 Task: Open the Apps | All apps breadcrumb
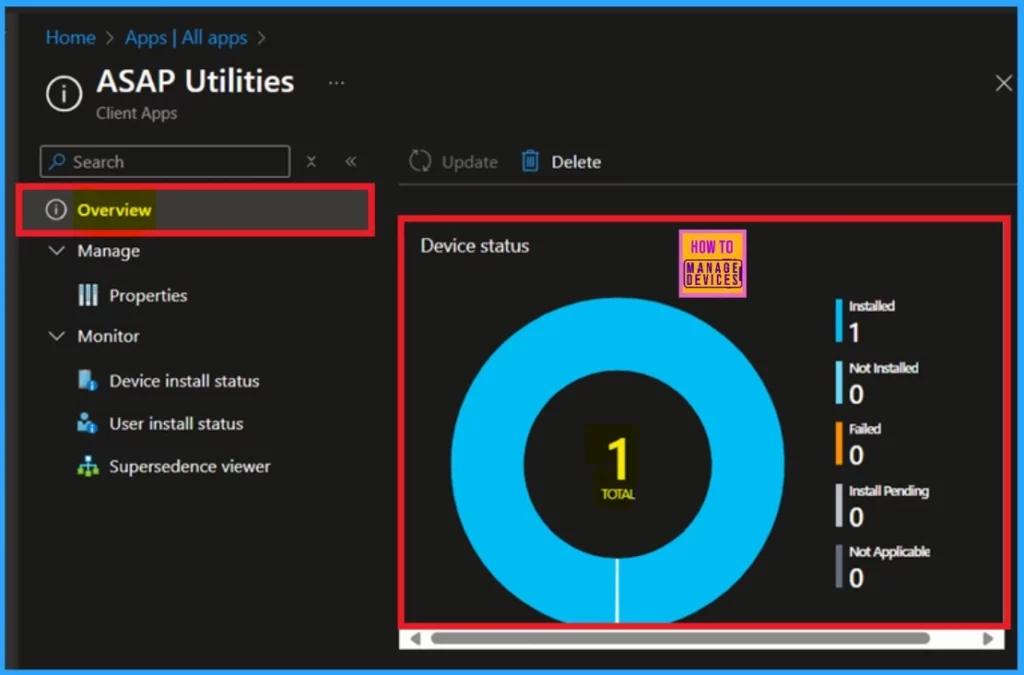pyautogui.click(x=186, y=38)
